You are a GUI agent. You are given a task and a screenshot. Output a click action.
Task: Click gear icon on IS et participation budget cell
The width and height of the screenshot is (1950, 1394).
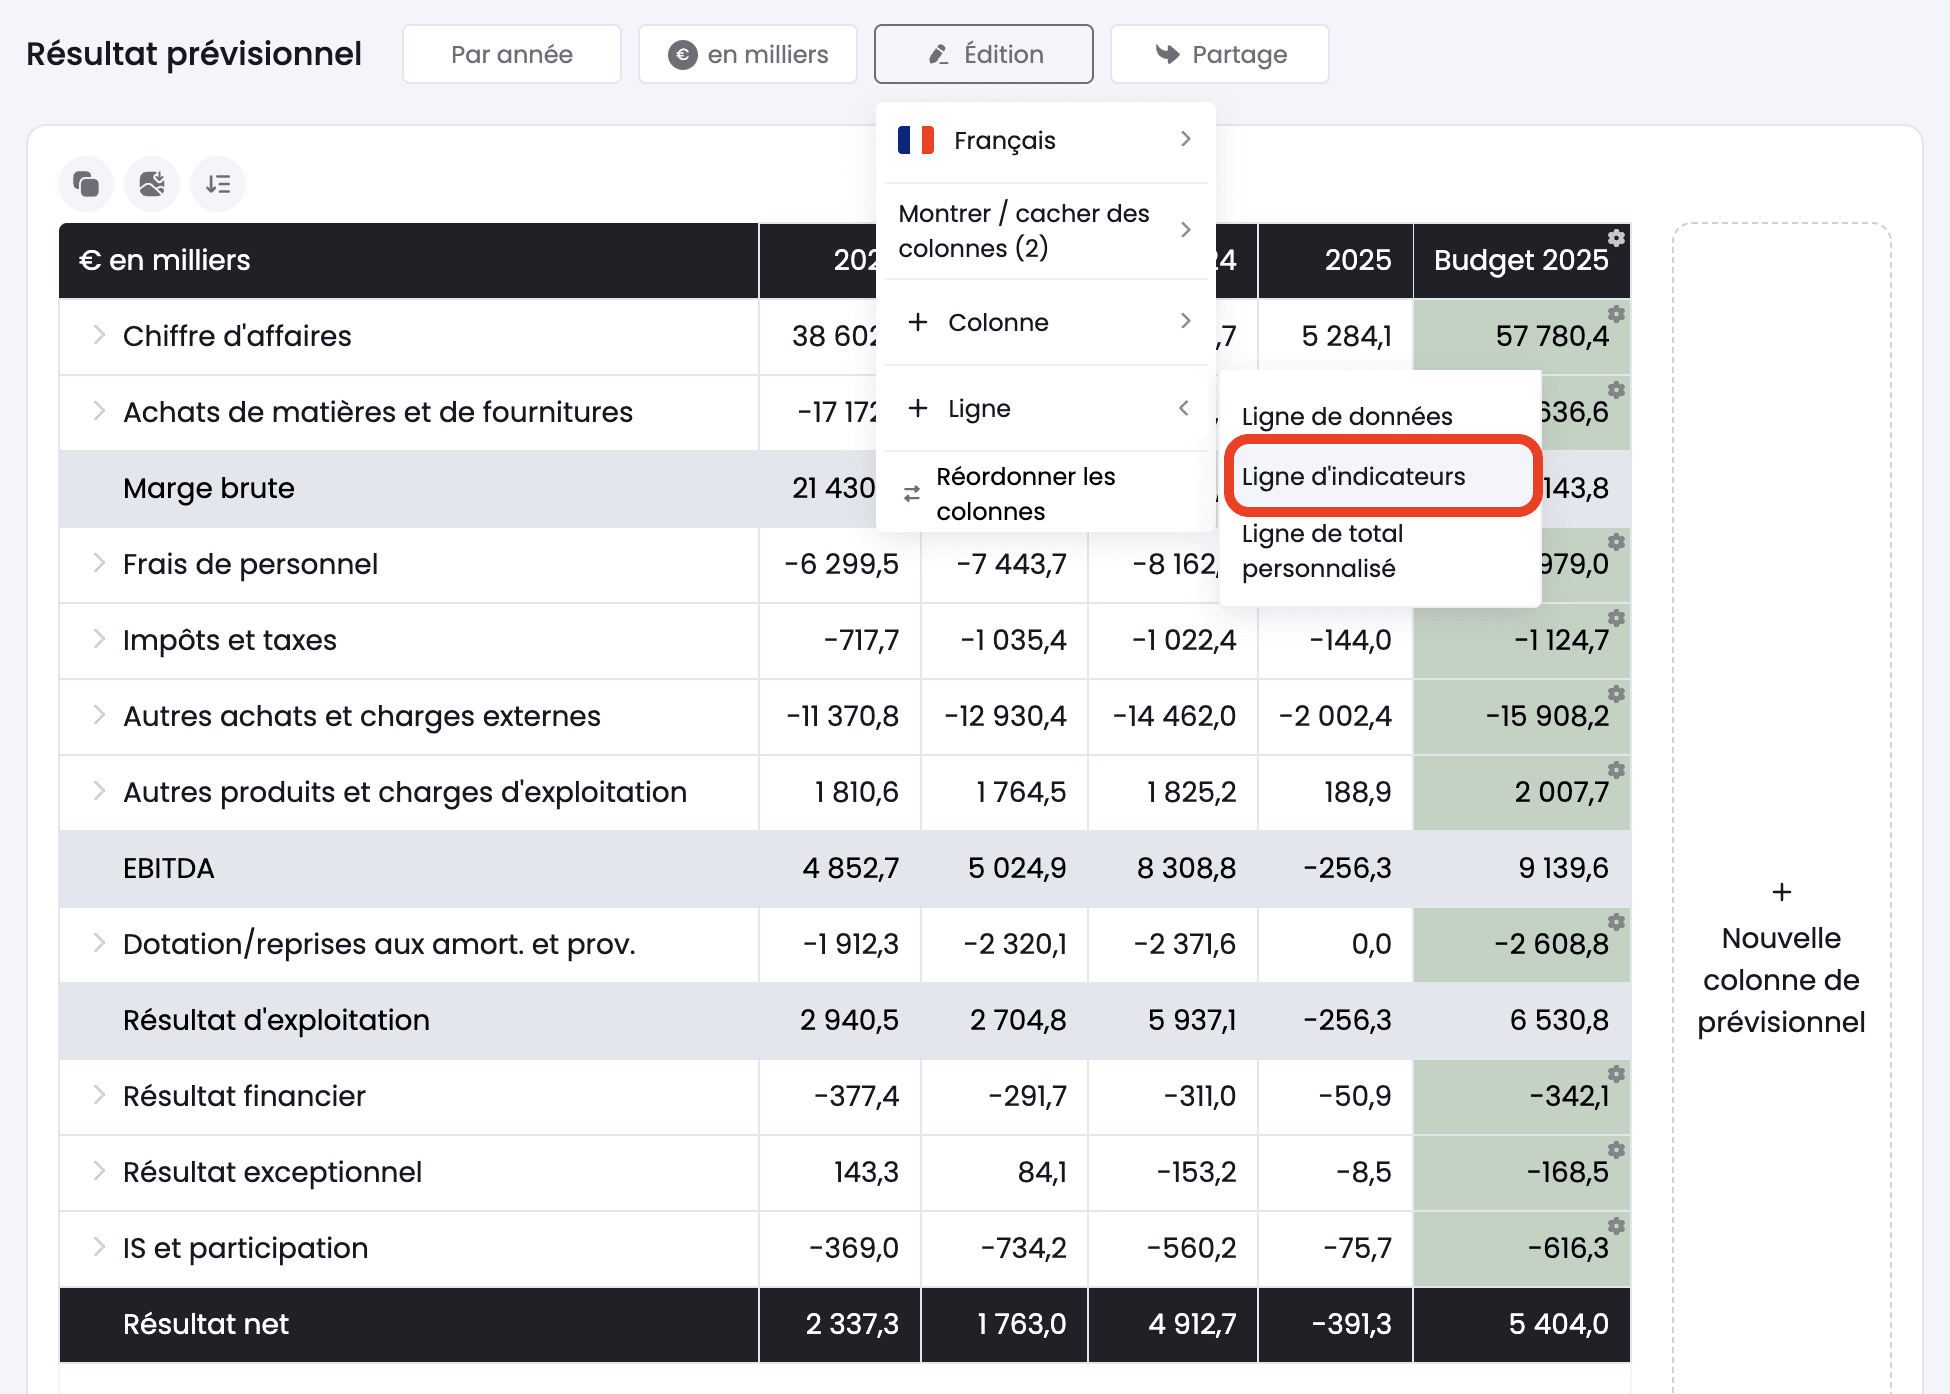pos(1616,1226)
